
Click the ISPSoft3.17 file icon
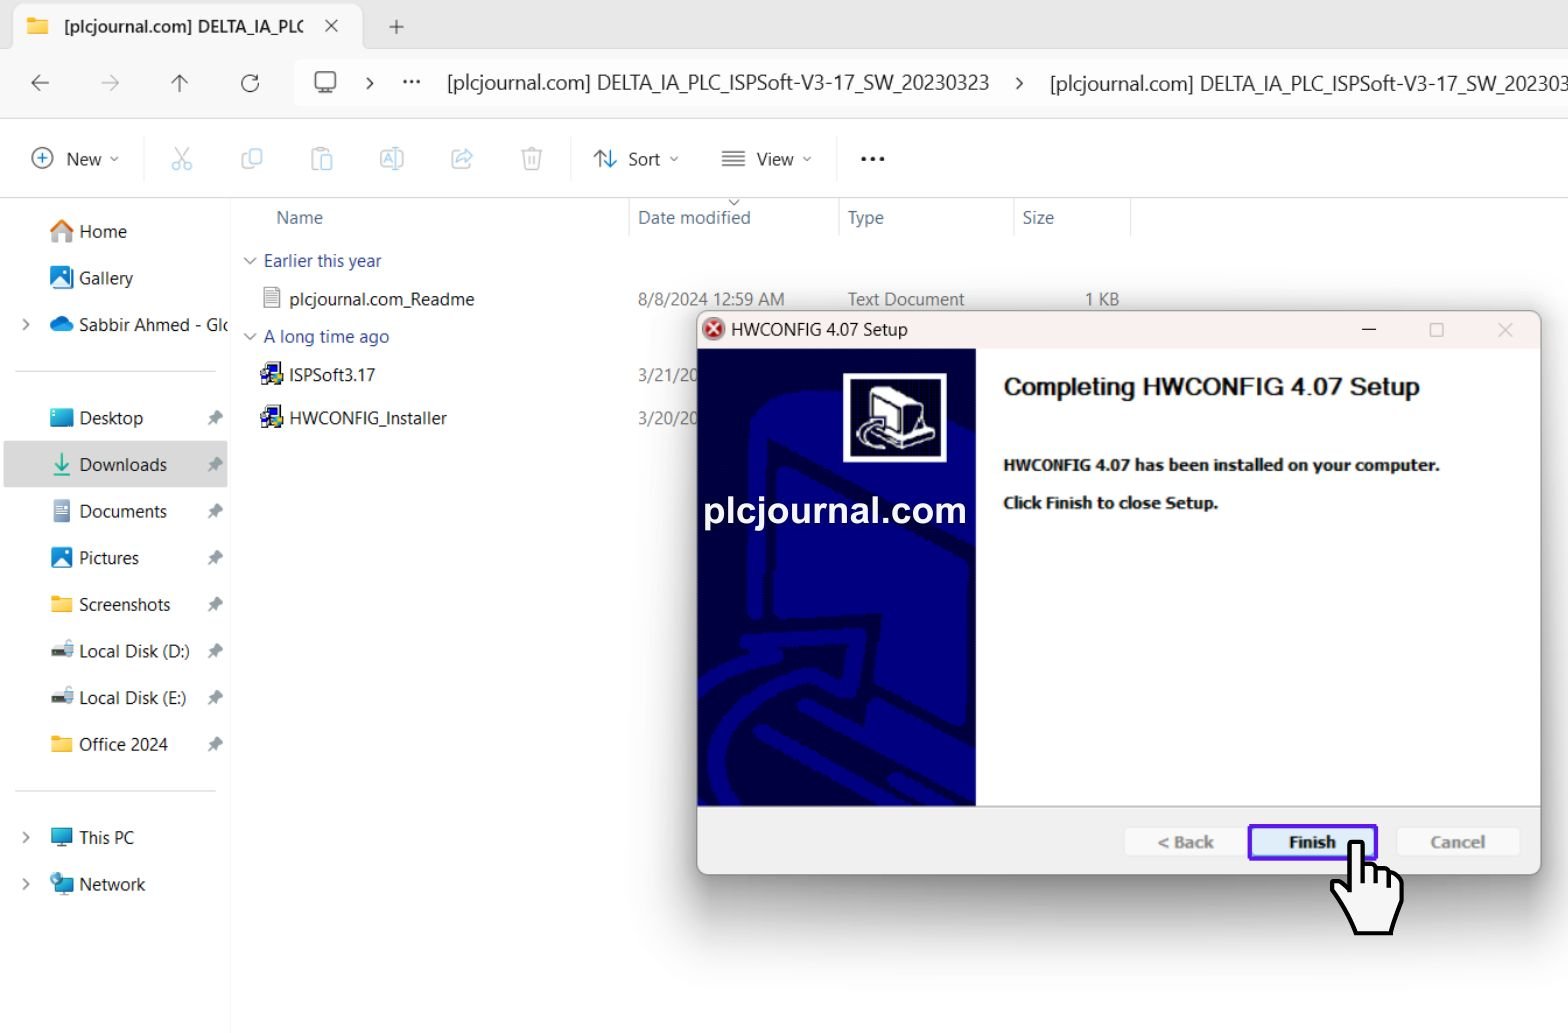pyautogui.click(x=271, y=375)
